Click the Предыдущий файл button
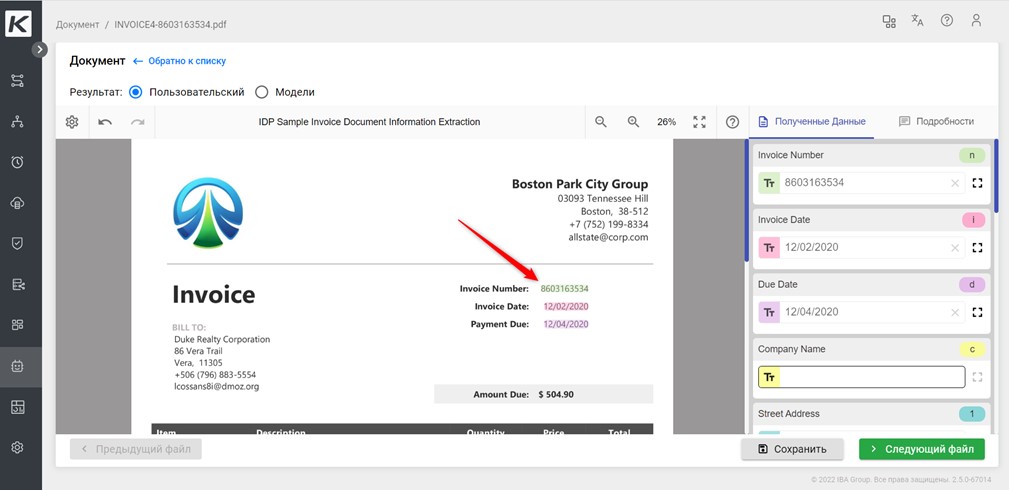Screen dimensions: 1009x490 point(136,449)
